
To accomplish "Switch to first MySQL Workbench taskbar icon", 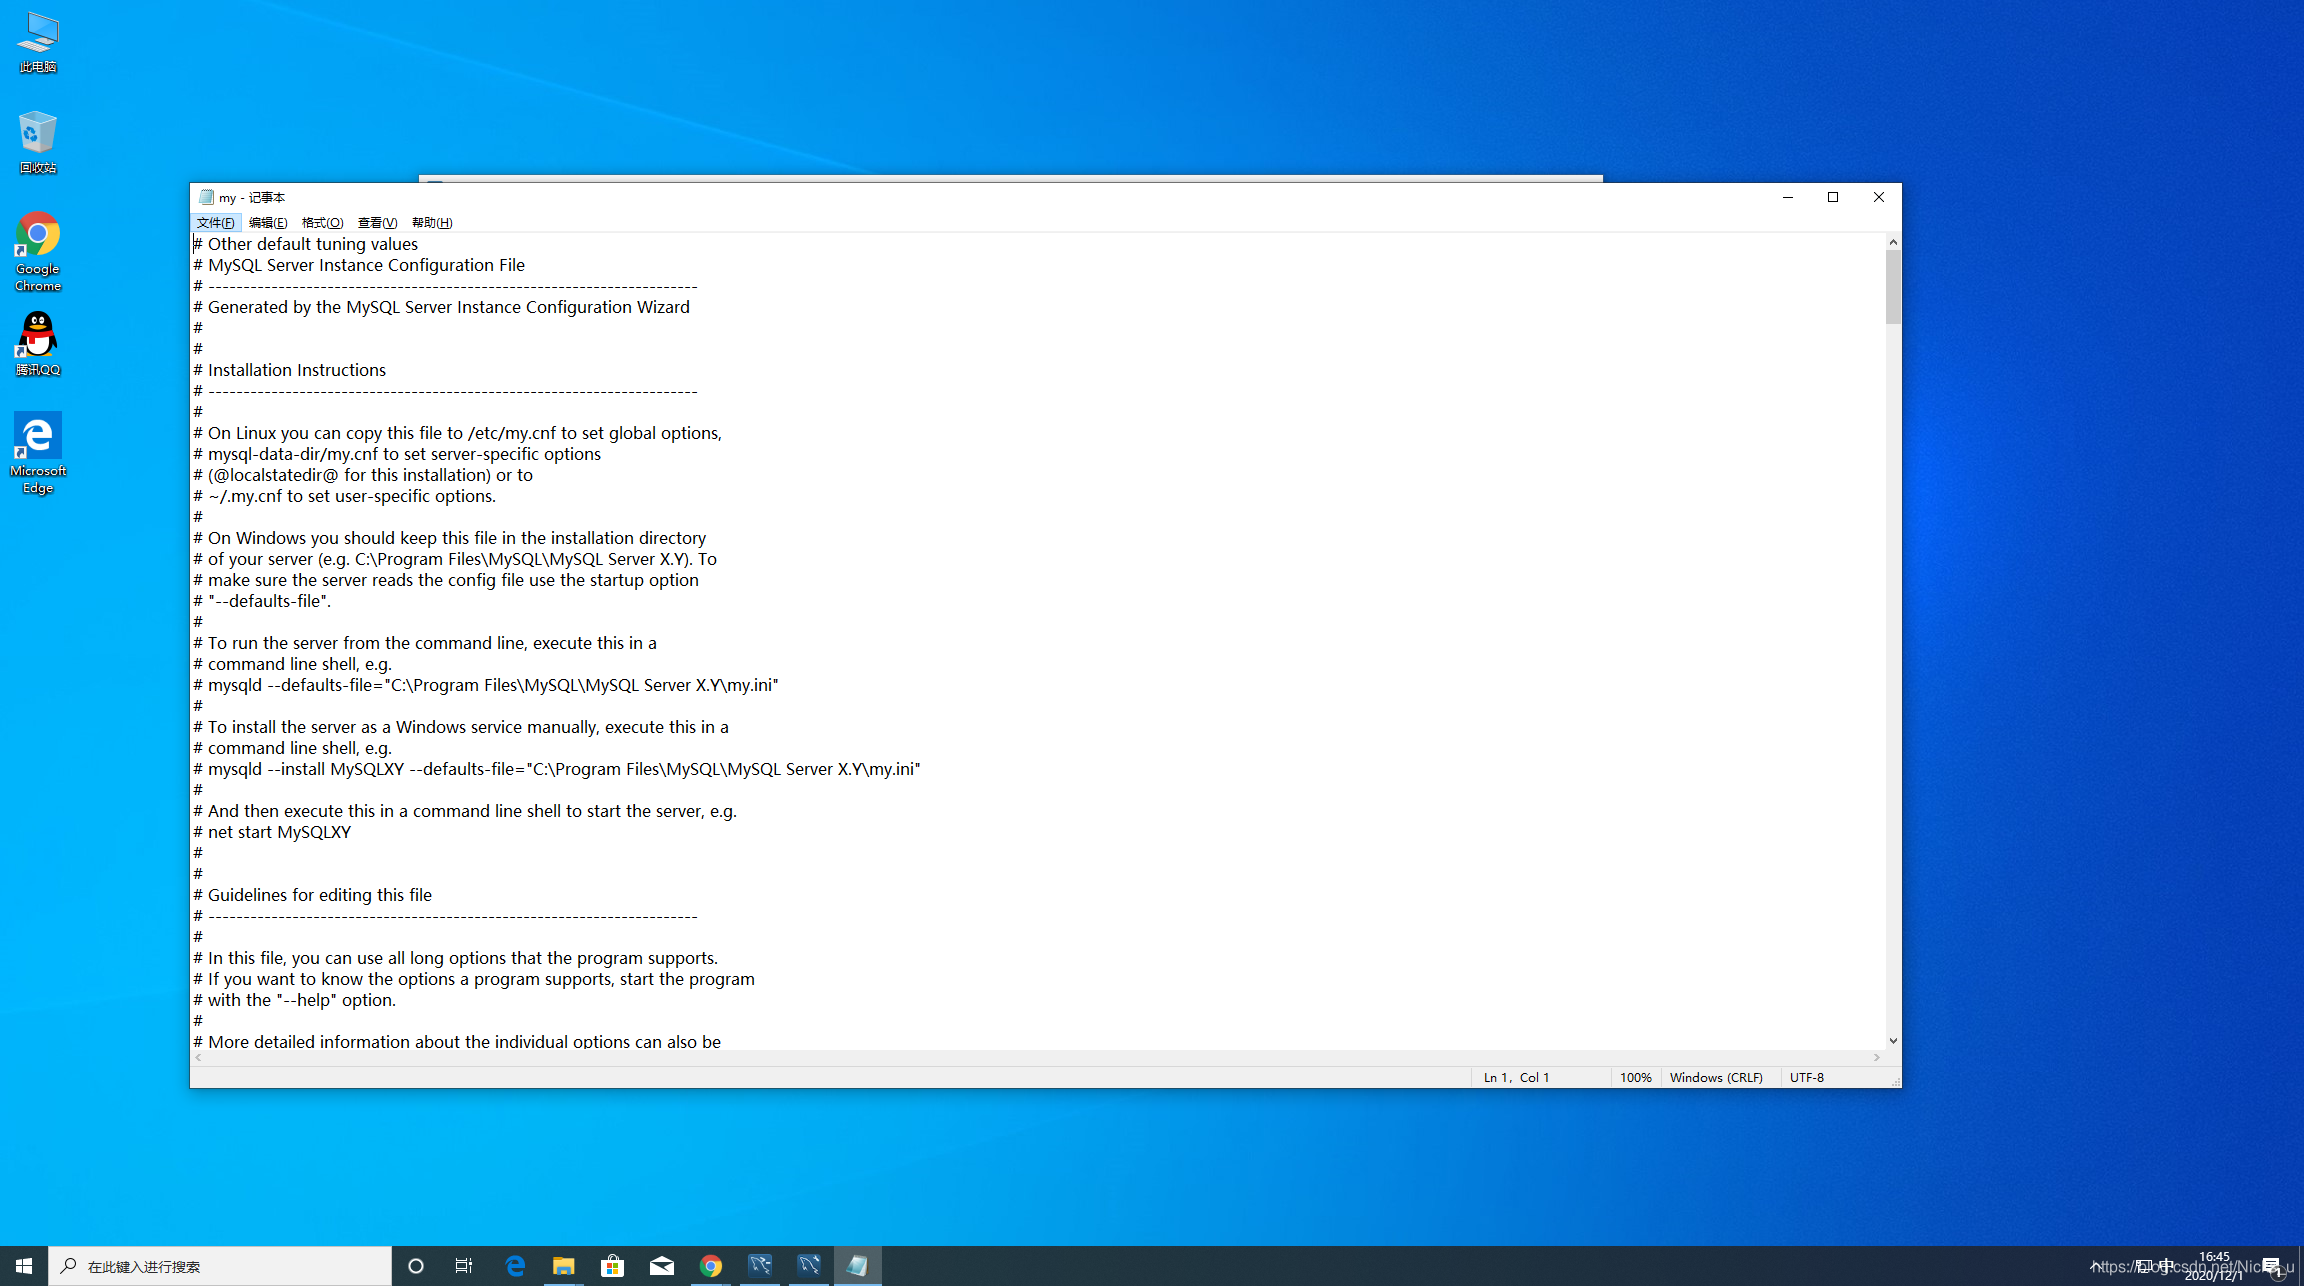I will [x=760, y=1266].
